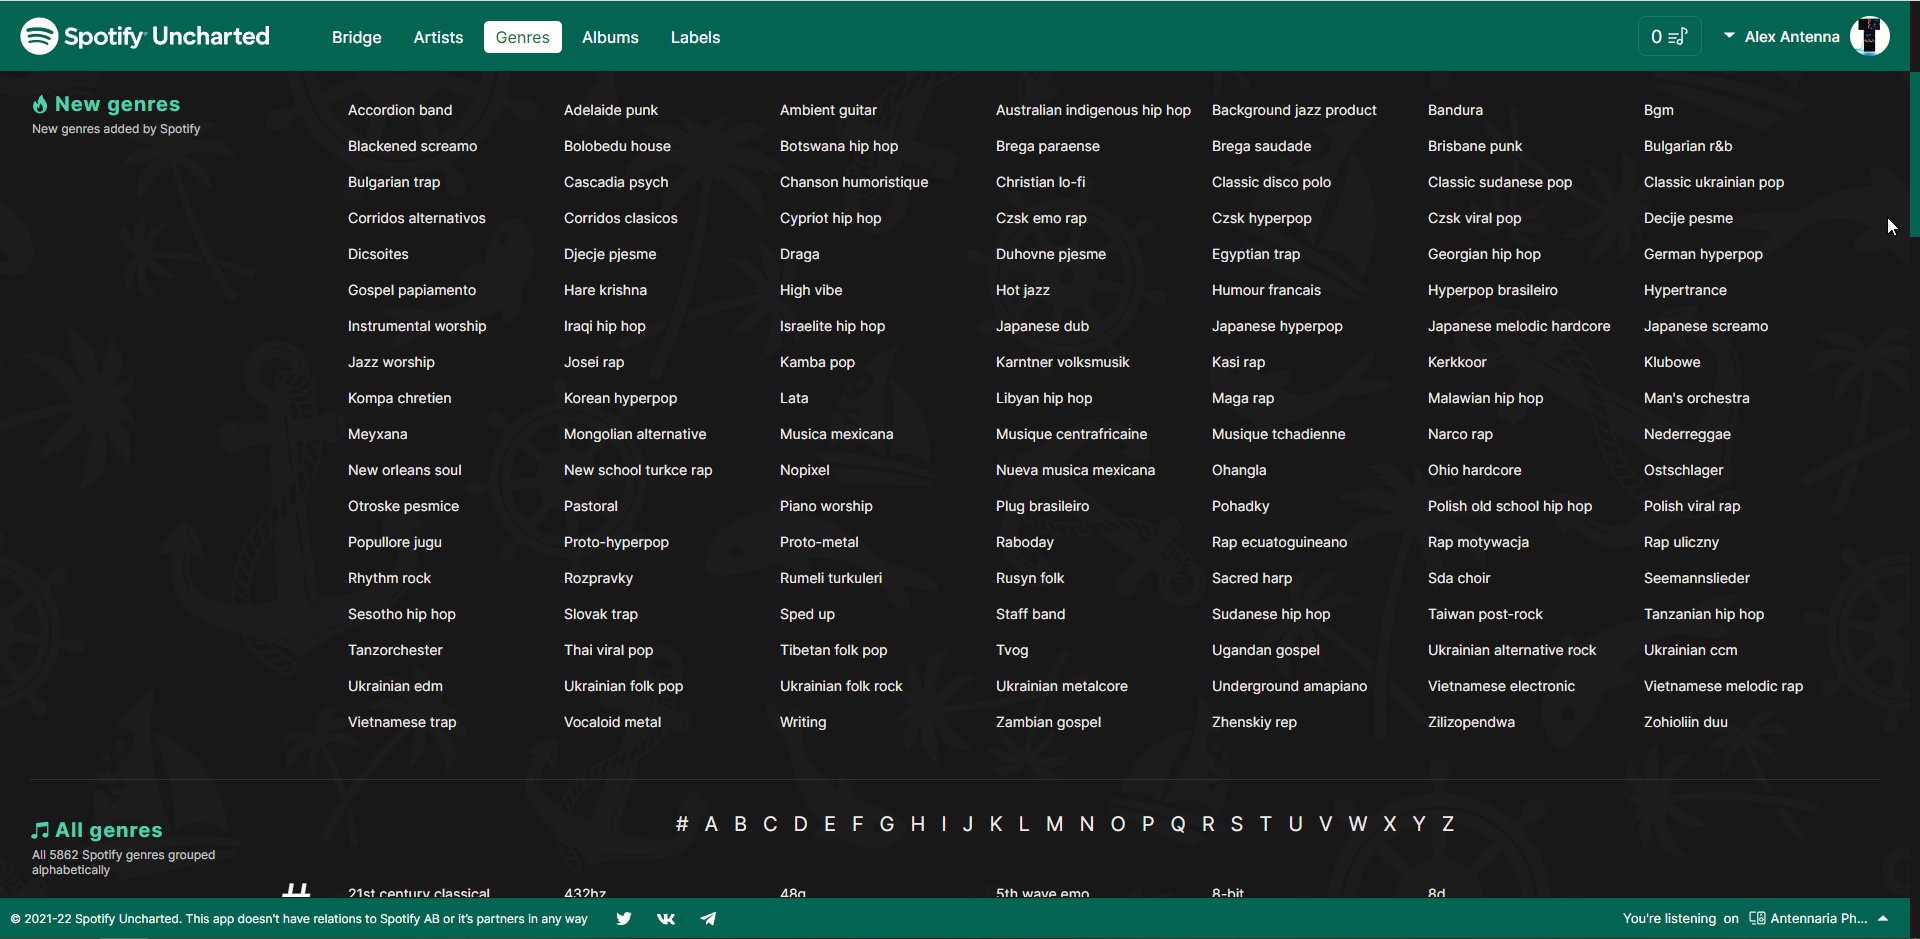
Task: Open the Proto-hyperpop genre
Action: (x=616, y=542)
